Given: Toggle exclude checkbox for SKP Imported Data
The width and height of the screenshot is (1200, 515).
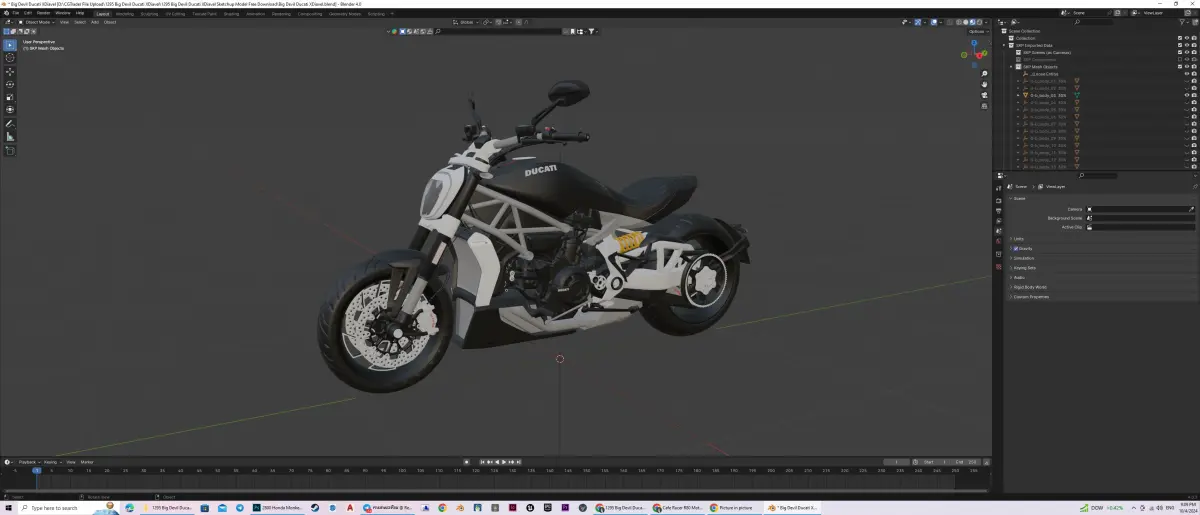Looking at the screenshot, I should (x=1180, y=45).
